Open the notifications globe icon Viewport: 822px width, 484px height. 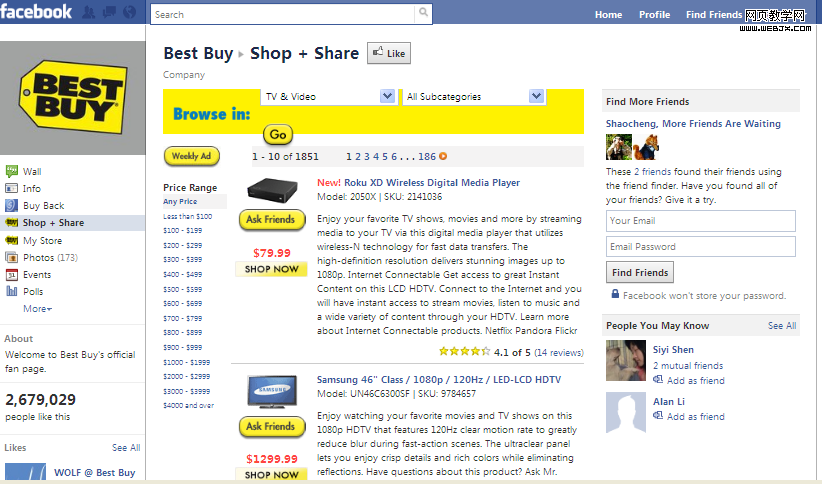tap(127, 13)
